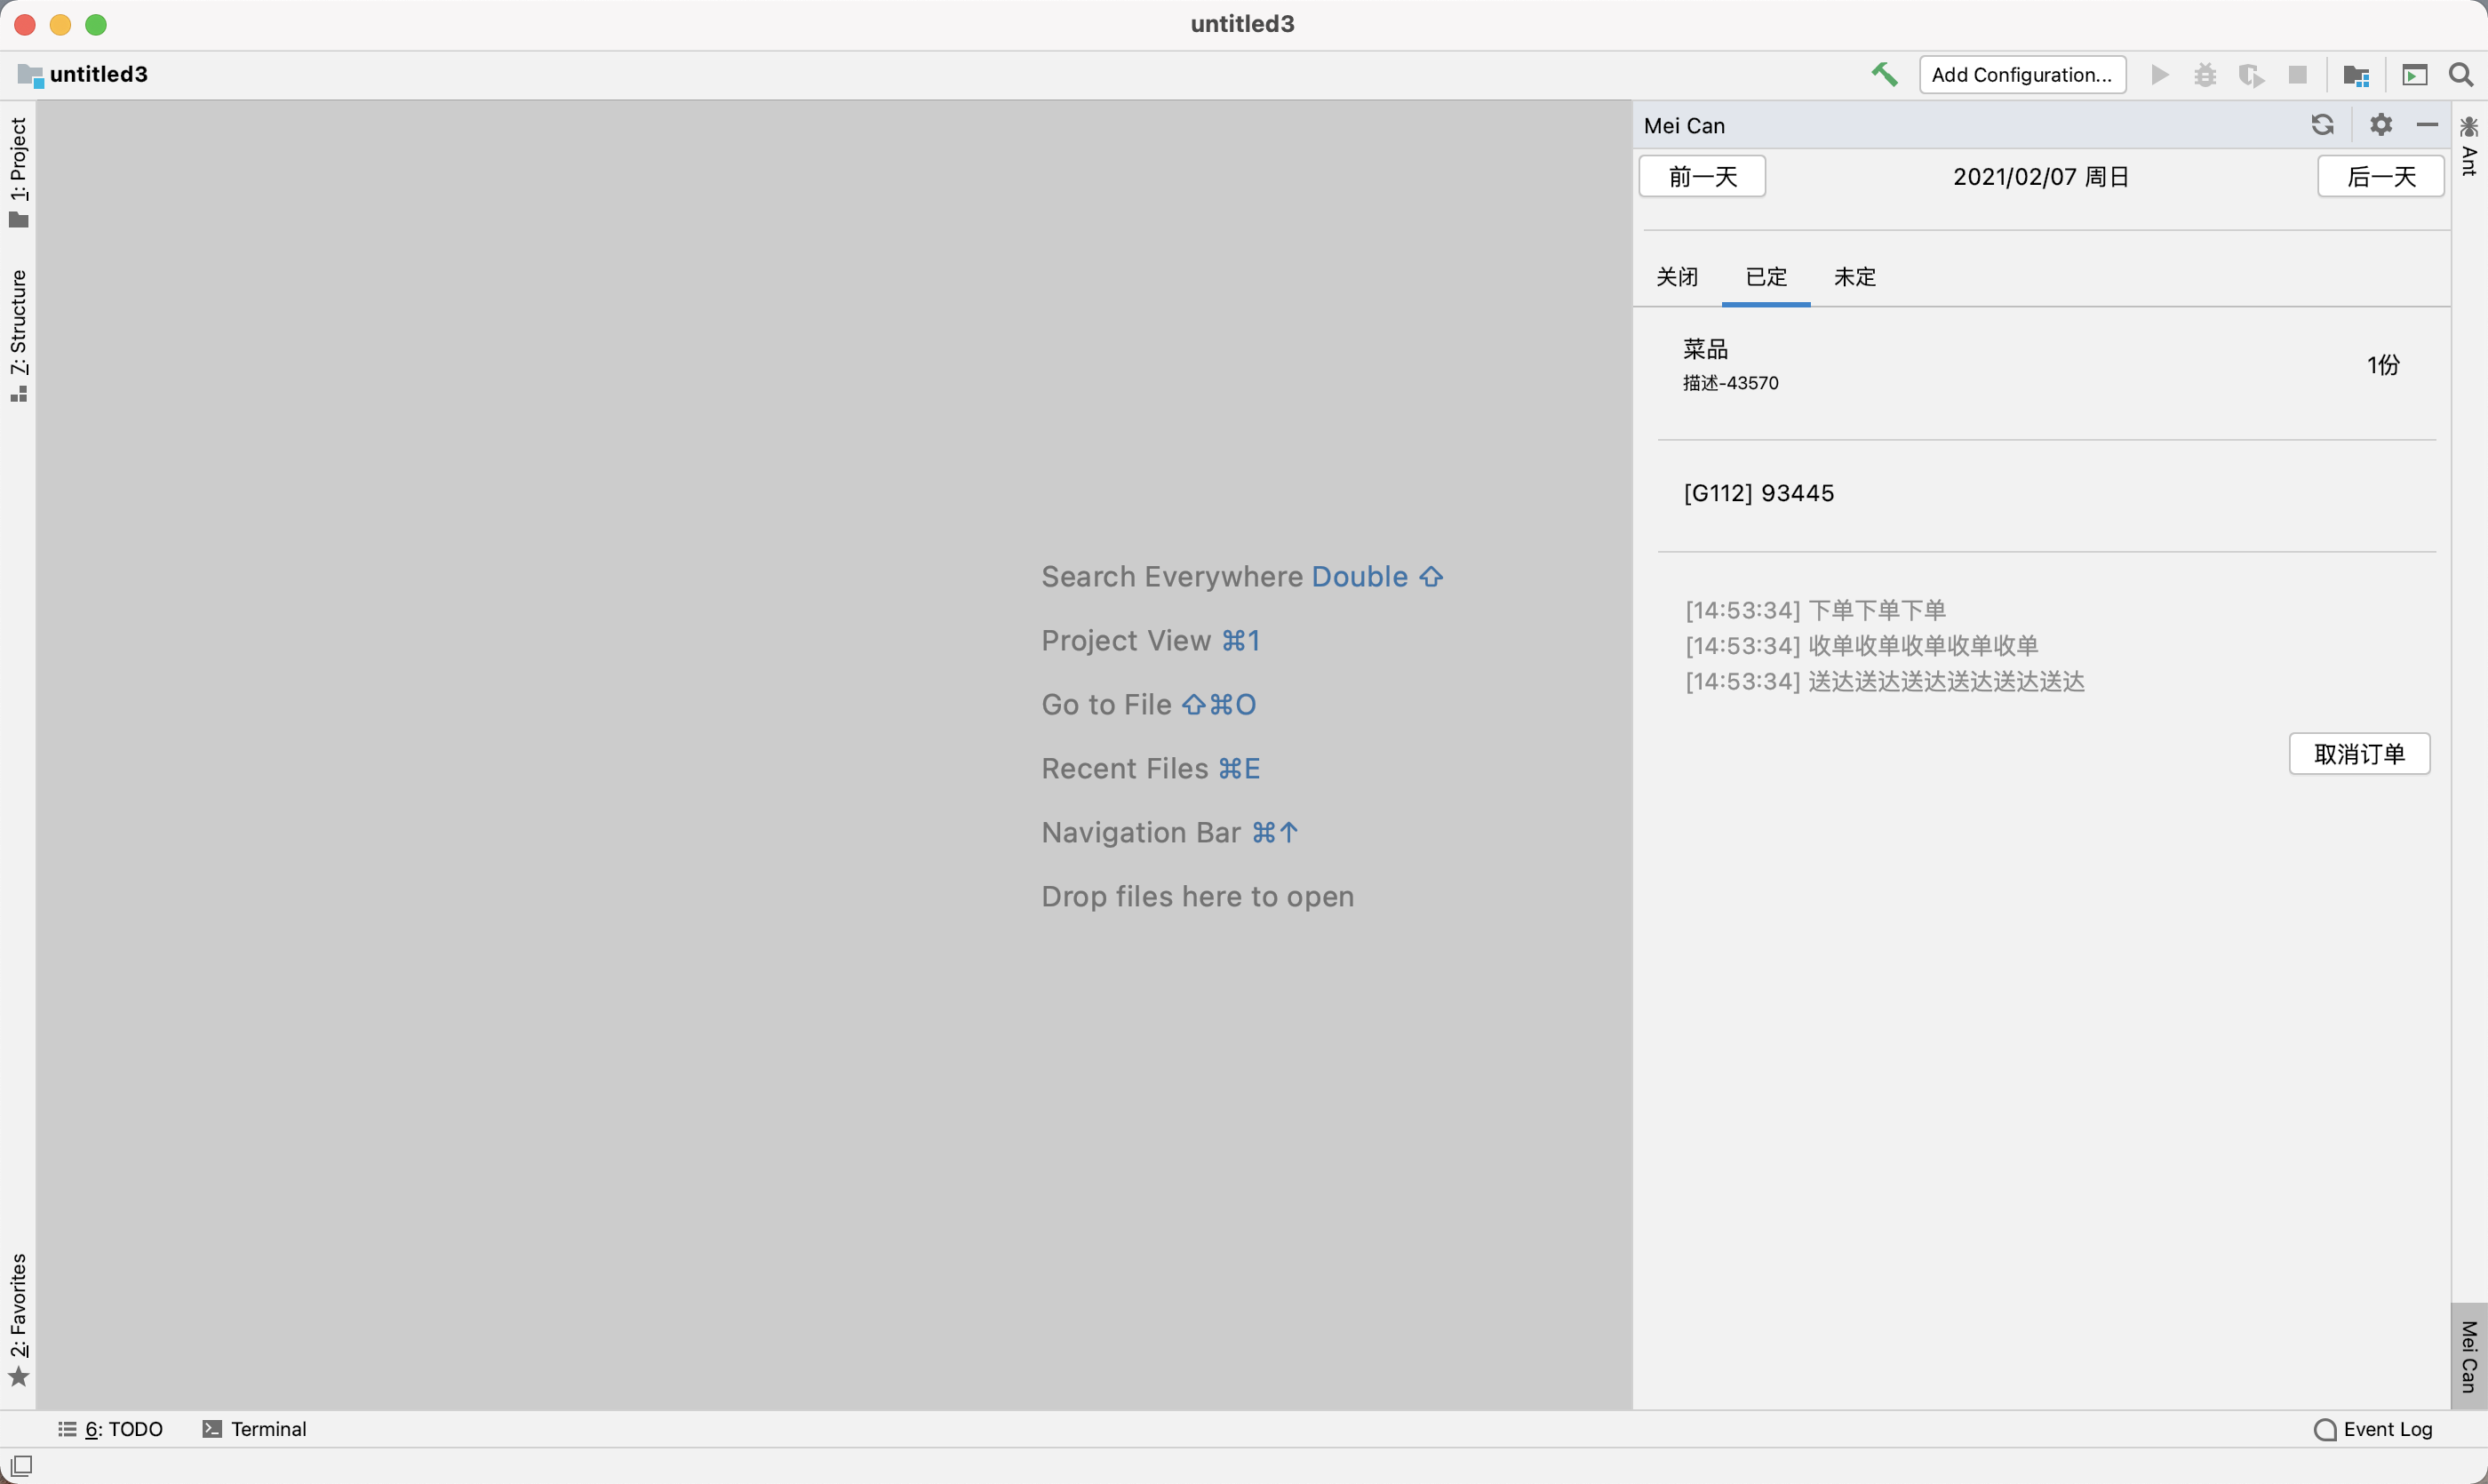Open Mei Can gear settings

(2381, 125)
